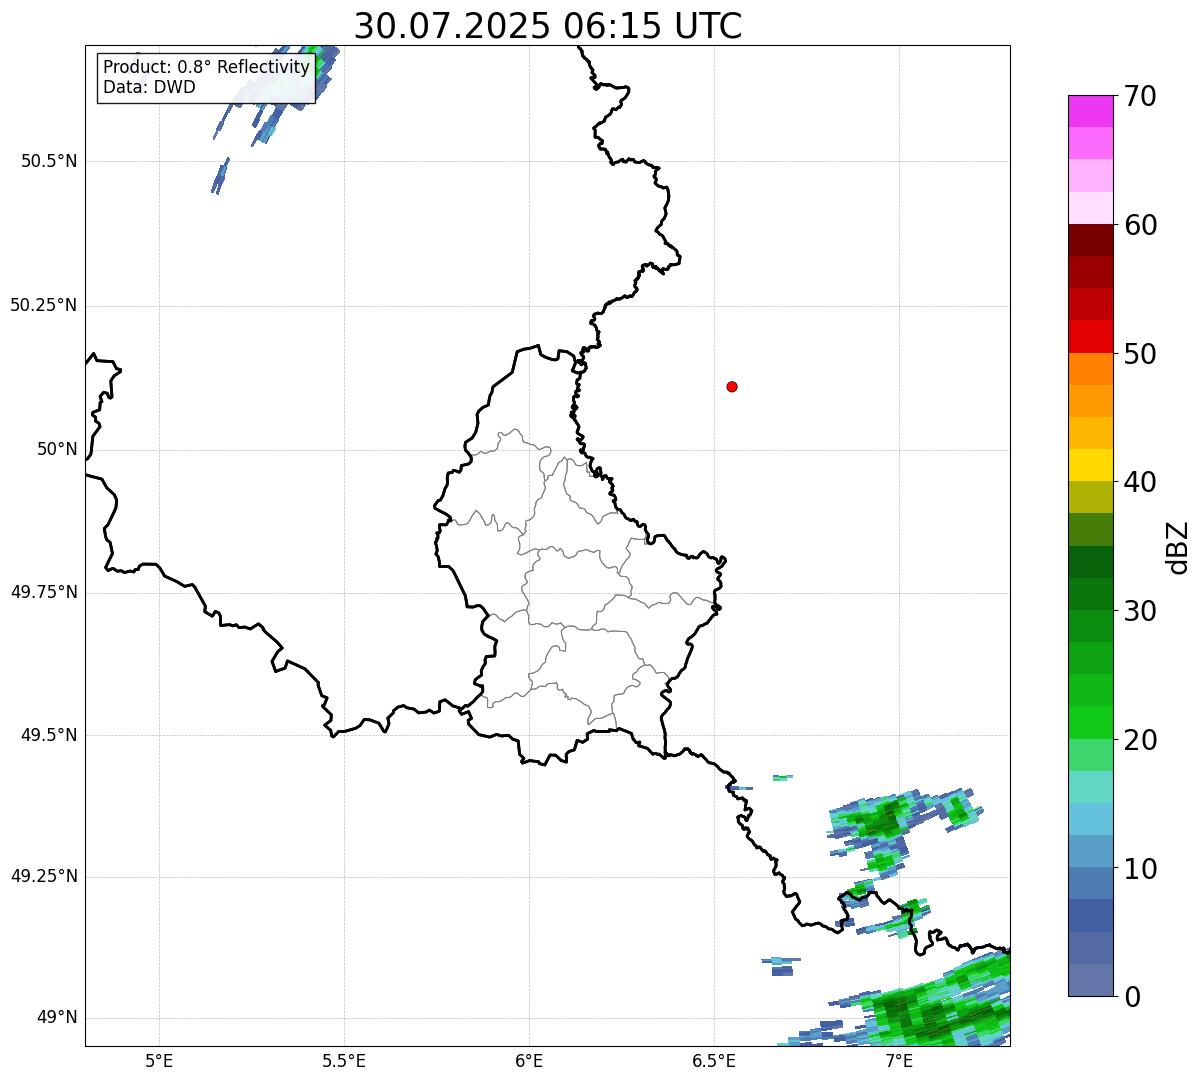
Task: Click the colorbar tick label 30
Action: coord(1140,611)
